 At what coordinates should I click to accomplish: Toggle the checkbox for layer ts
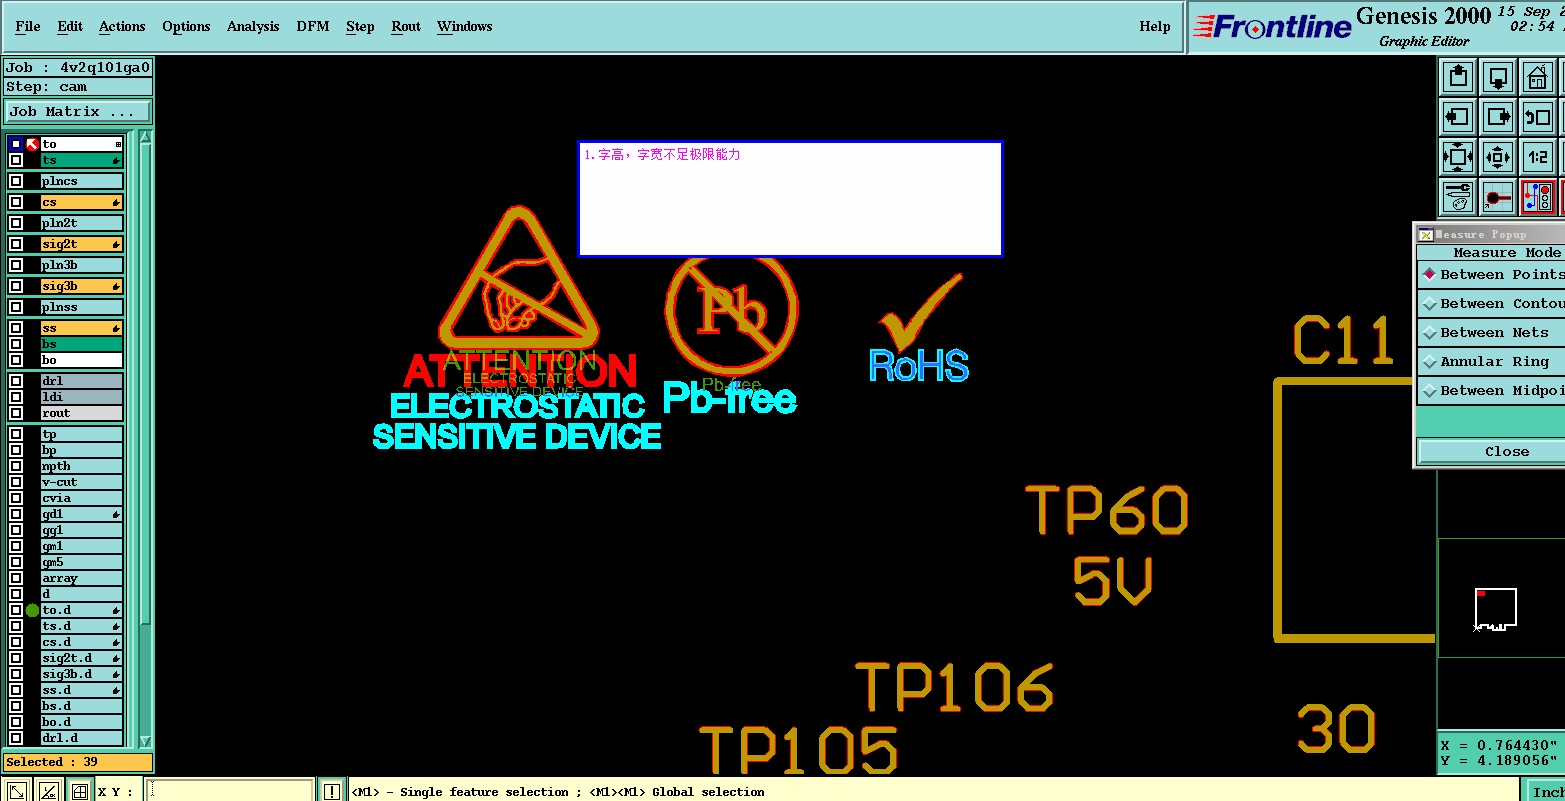coord(16,160)
